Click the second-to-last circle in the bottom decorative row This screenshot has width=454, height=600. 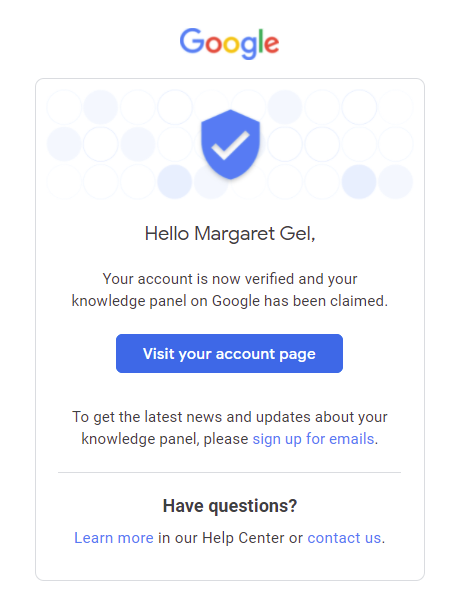point(359,182)
